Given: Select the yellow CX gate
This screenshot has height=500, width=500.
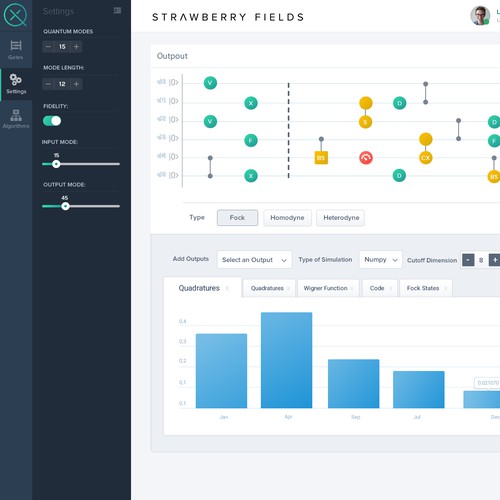Looking at the screenshot, I should pos(426,158).
